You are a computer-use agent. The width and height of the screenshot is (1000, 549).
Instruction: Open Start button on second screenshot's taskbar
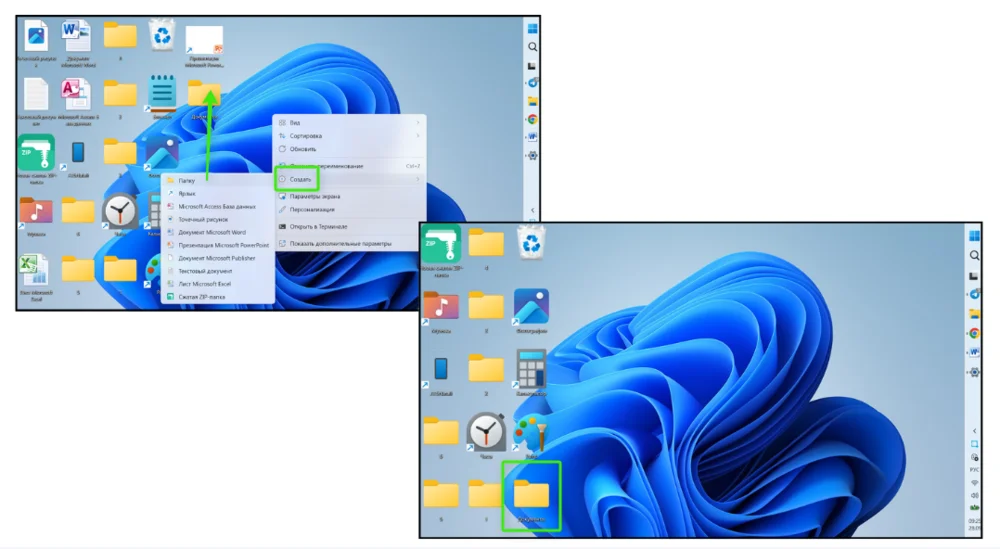point(974,236)
